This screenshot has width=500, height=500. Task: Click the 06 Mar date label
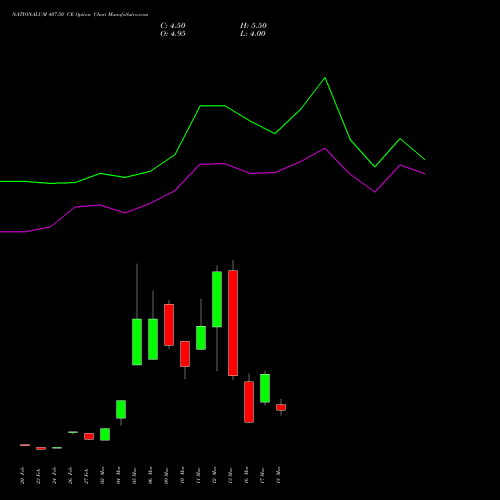(150, 476)
